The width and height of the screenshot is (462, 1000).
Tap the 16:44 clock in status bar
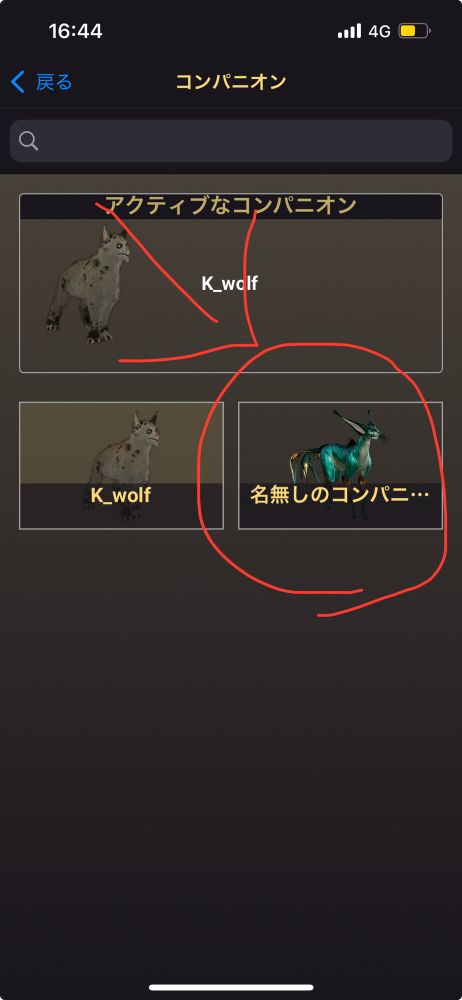73,31
